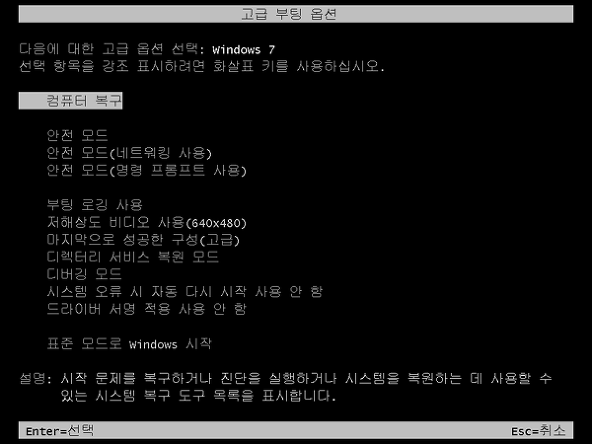Screen dimensions: 592x444
Task: Choose the 안전 모드 entry
Action: point(77,135)
